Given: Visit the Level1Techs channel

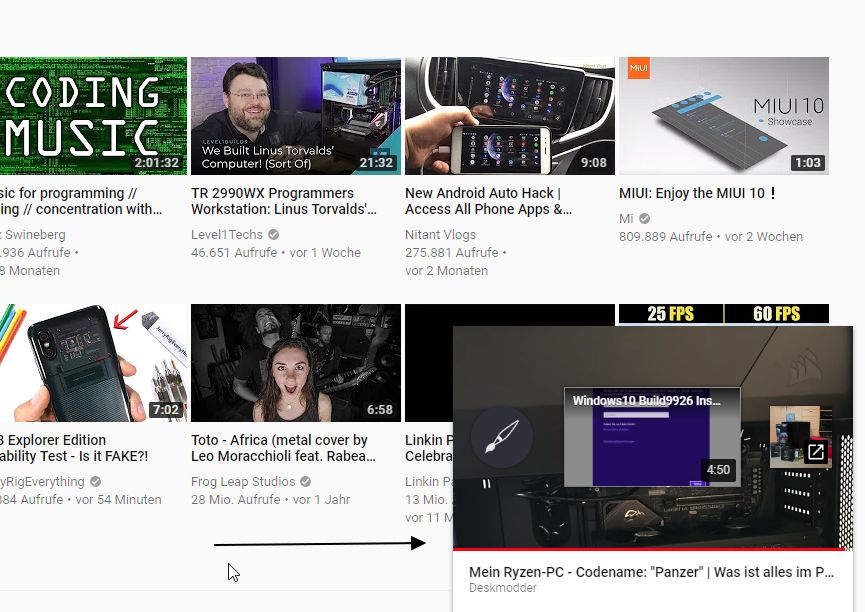Looking at the screenshot, I should (x=227, y=235).
